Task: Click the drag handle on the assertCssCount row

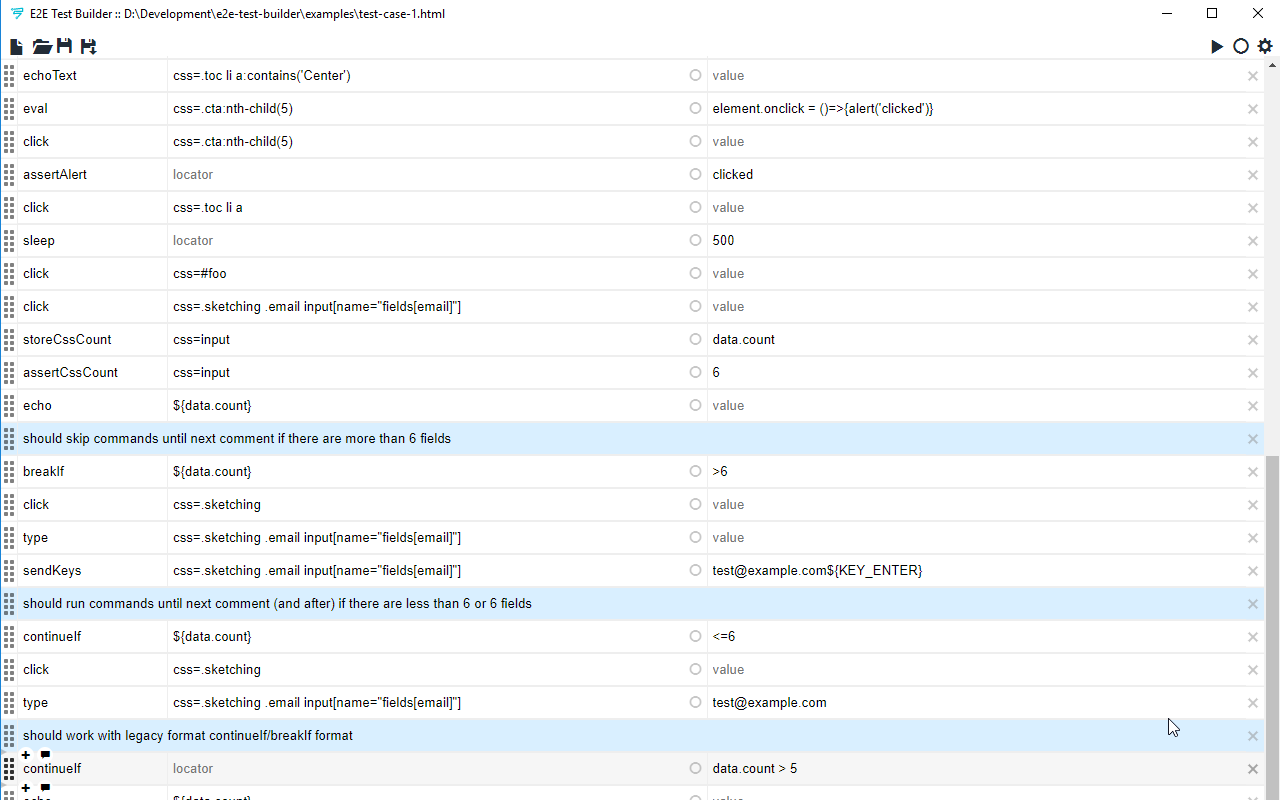Action: (x=9, y=372)
